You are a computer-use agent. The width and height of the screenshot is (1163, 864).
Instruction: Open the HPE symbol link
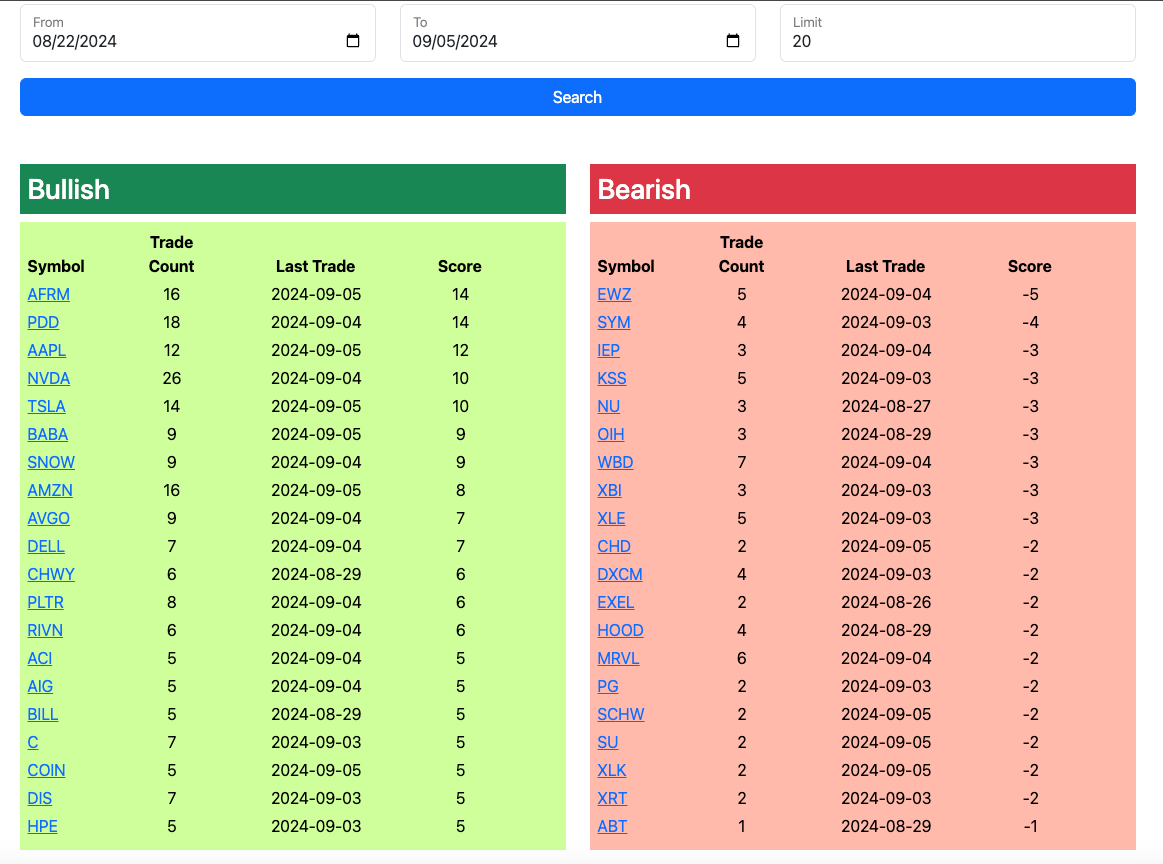click(42, 826)
